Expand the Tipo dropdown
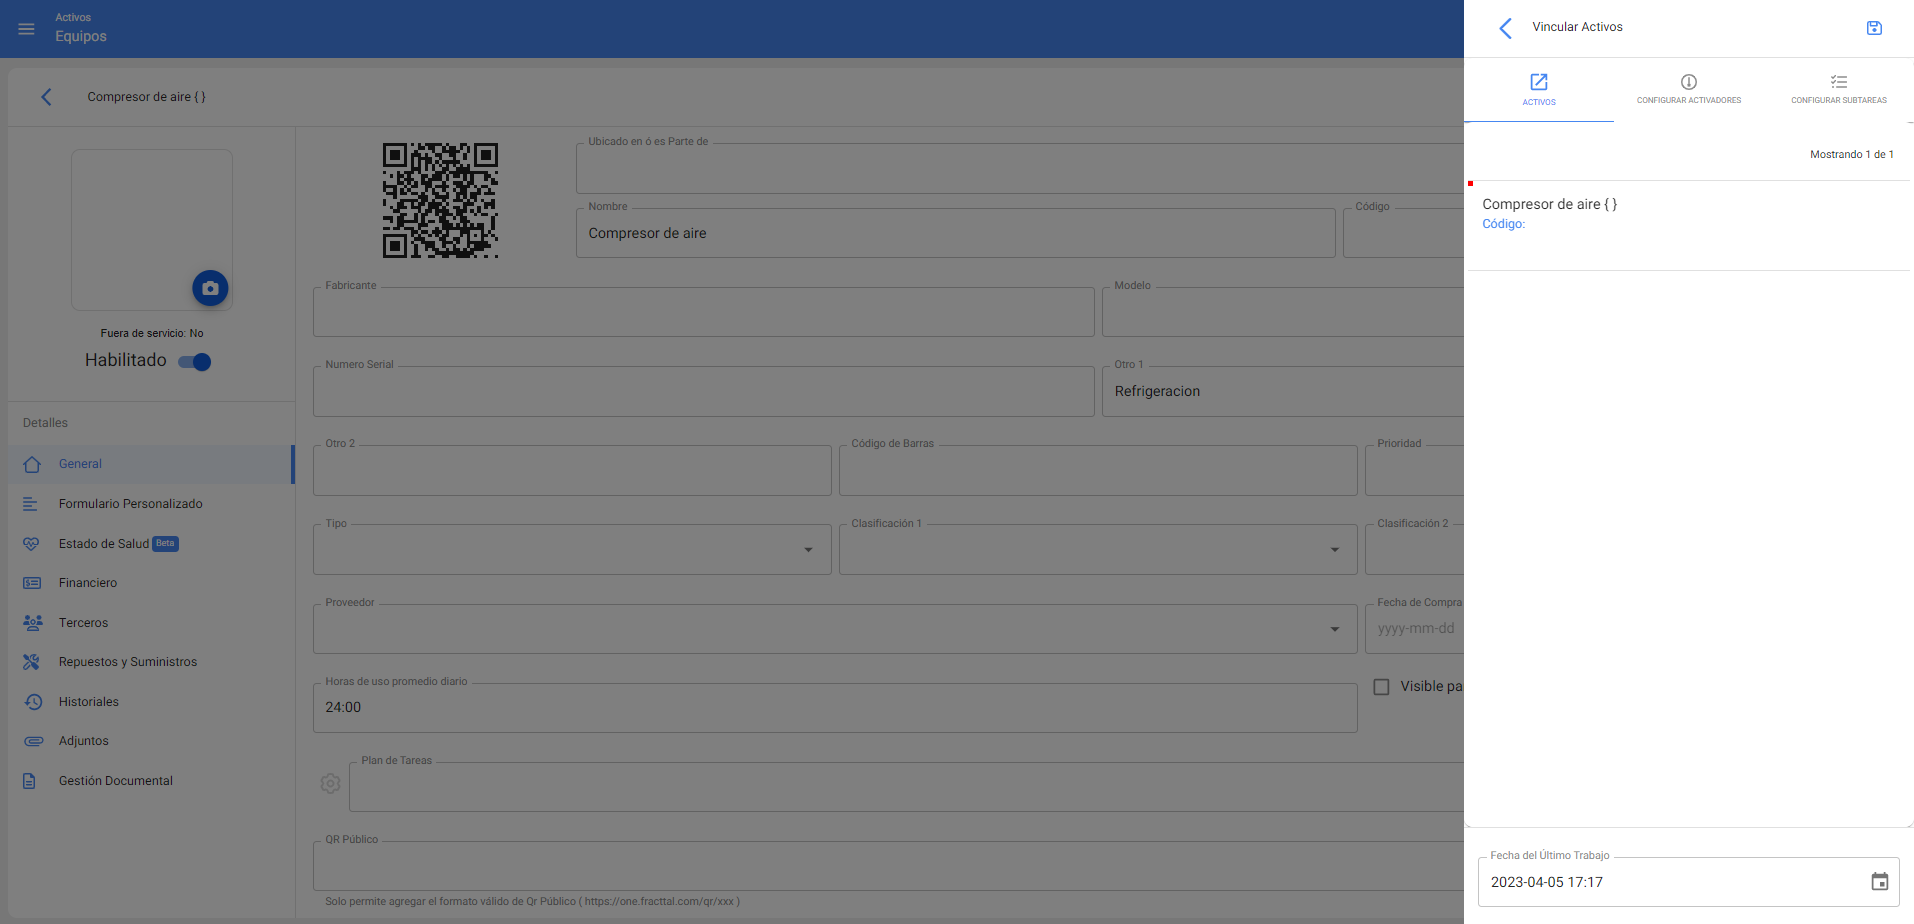This screenshot has width=1914, height=924. [808, 550]
